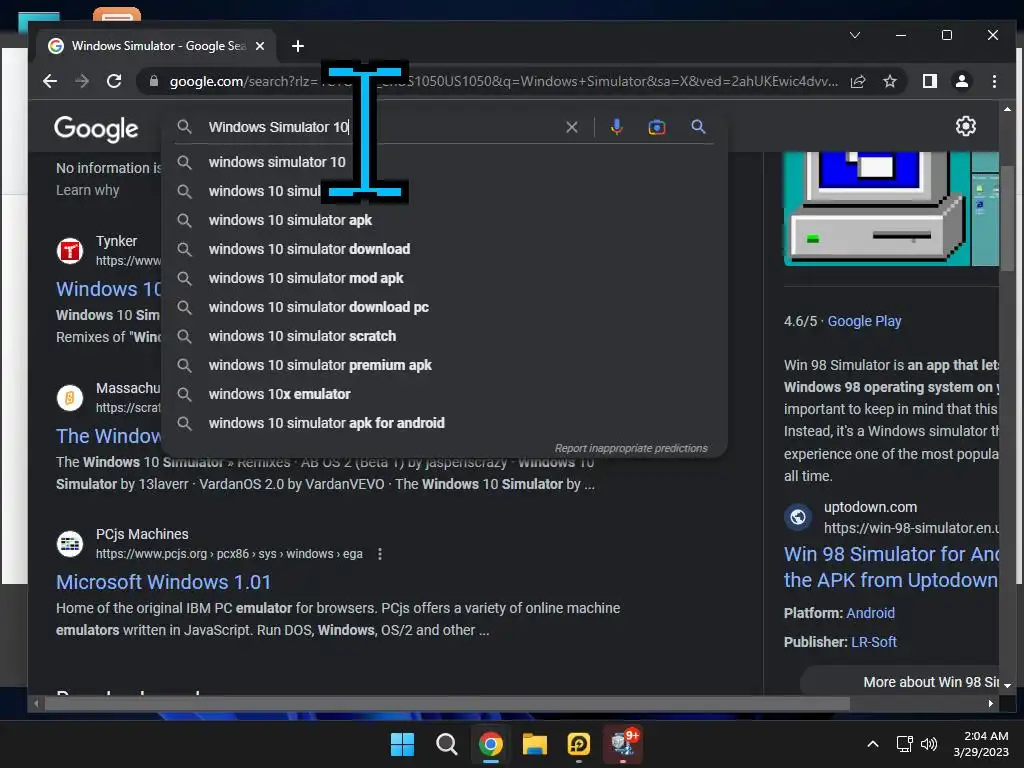The height and width of the screenshot is (768, 1024).
Task: Go to the Google logo homepage
Action: [x=96, y=129]
